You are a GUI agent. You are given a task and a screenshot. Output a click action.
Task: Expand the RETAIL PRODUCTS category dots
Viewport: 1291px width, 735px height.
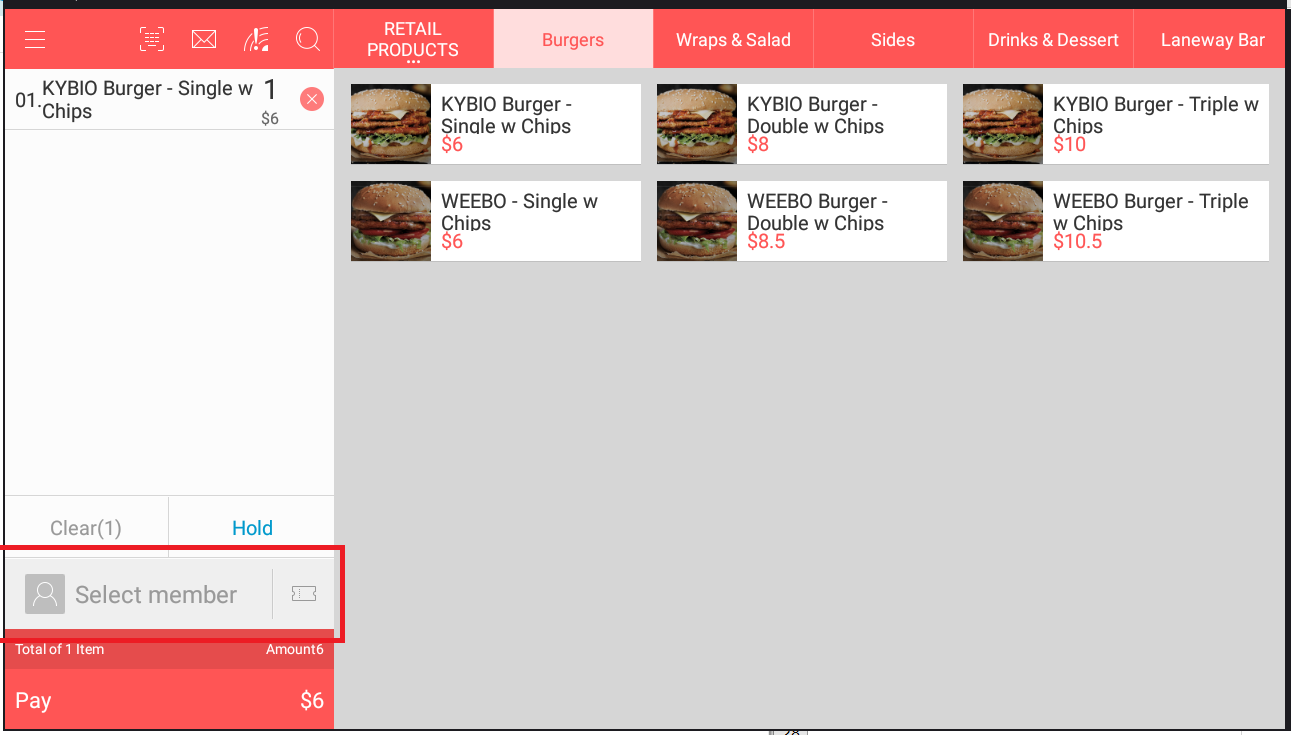(x=413, y=62)
